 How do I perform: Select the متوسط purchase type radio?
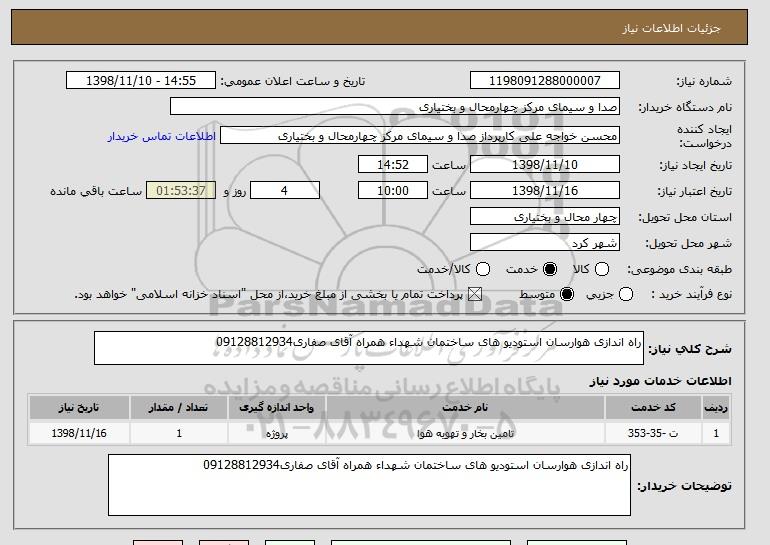click(x=567, y=294)
